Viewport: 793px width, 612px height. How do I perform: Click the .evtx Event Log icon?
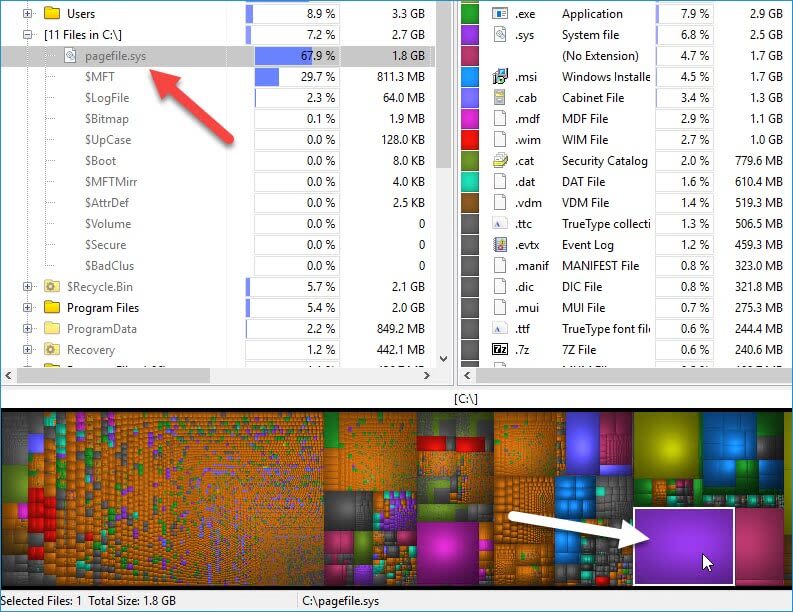pos(500,245)
